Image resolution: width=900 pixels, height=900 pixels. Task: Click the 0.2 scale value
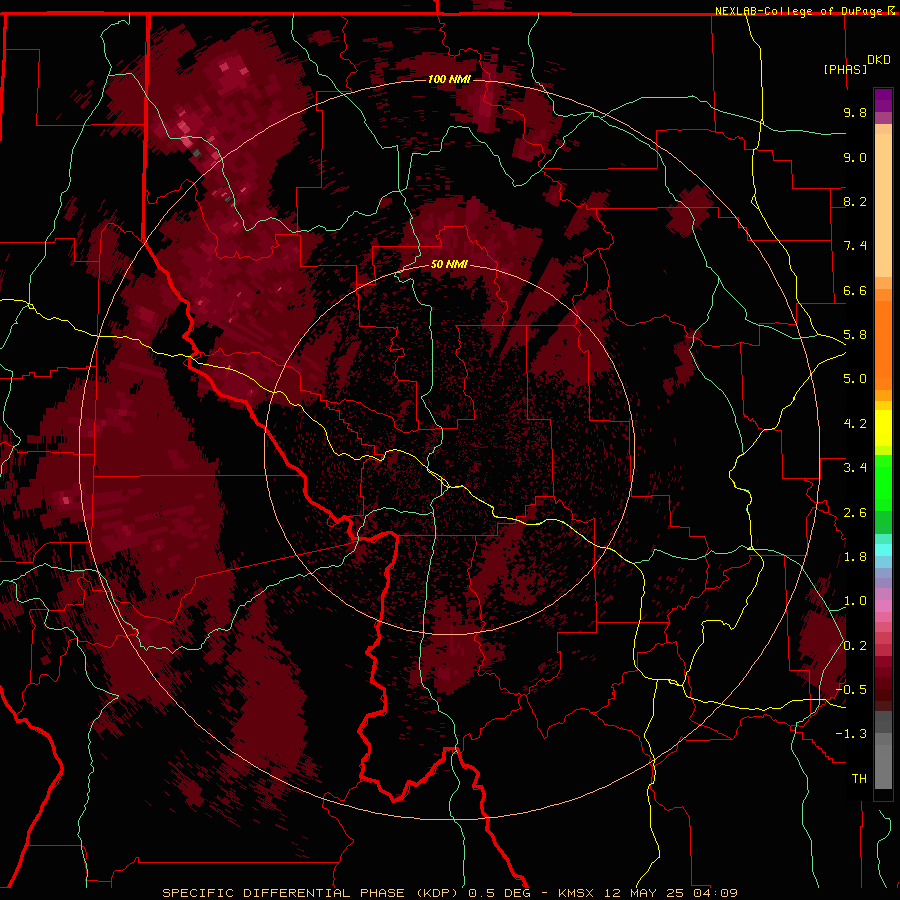click(855, 646)
